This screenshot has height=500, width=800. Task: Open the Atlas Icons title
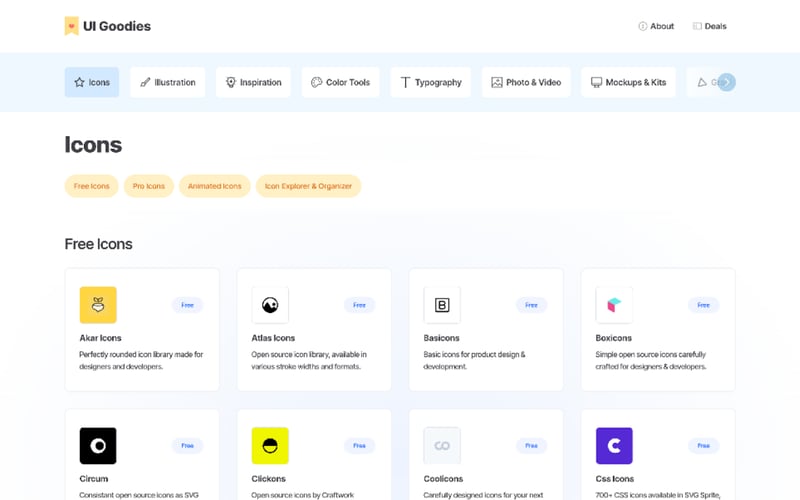pos(273,338)
